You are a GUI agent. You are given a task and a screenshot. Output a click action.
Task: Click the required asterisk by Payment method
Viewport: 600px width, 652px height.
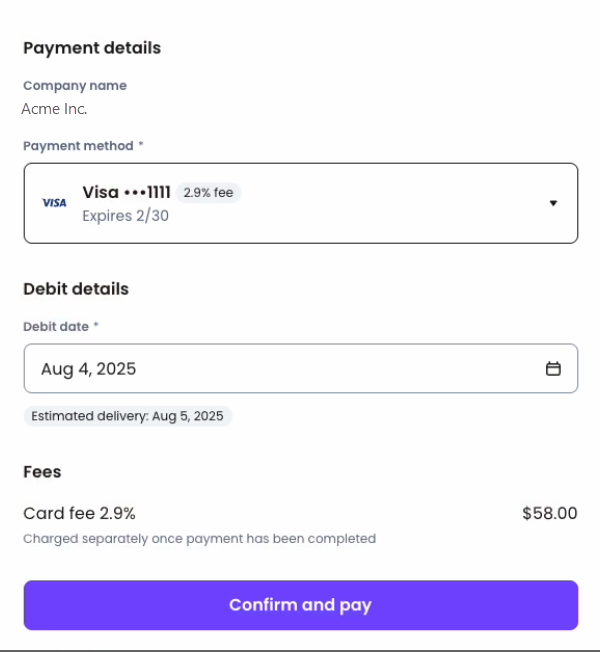[141, 145]
